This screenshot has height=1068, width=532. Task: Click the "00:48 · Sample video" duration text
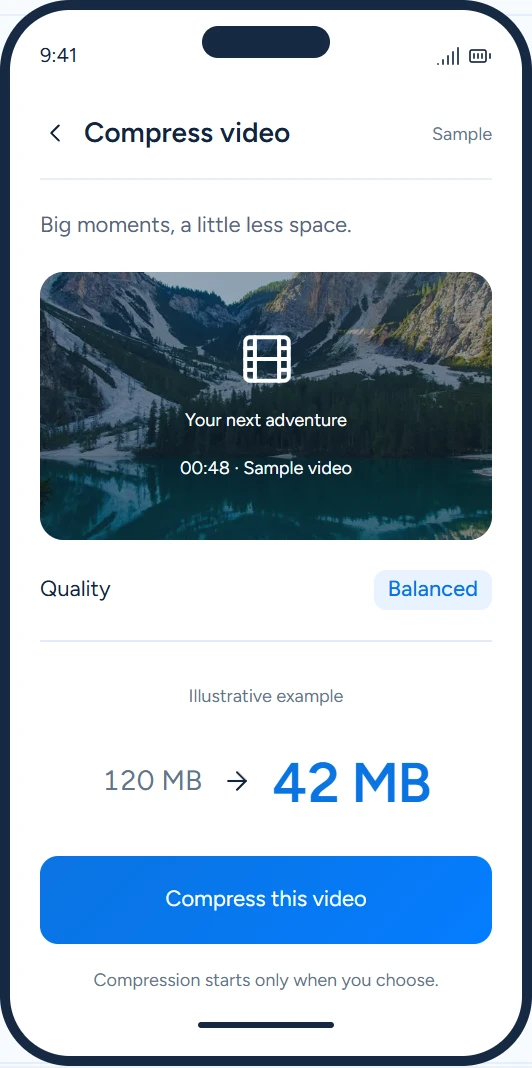pos(266,468)
